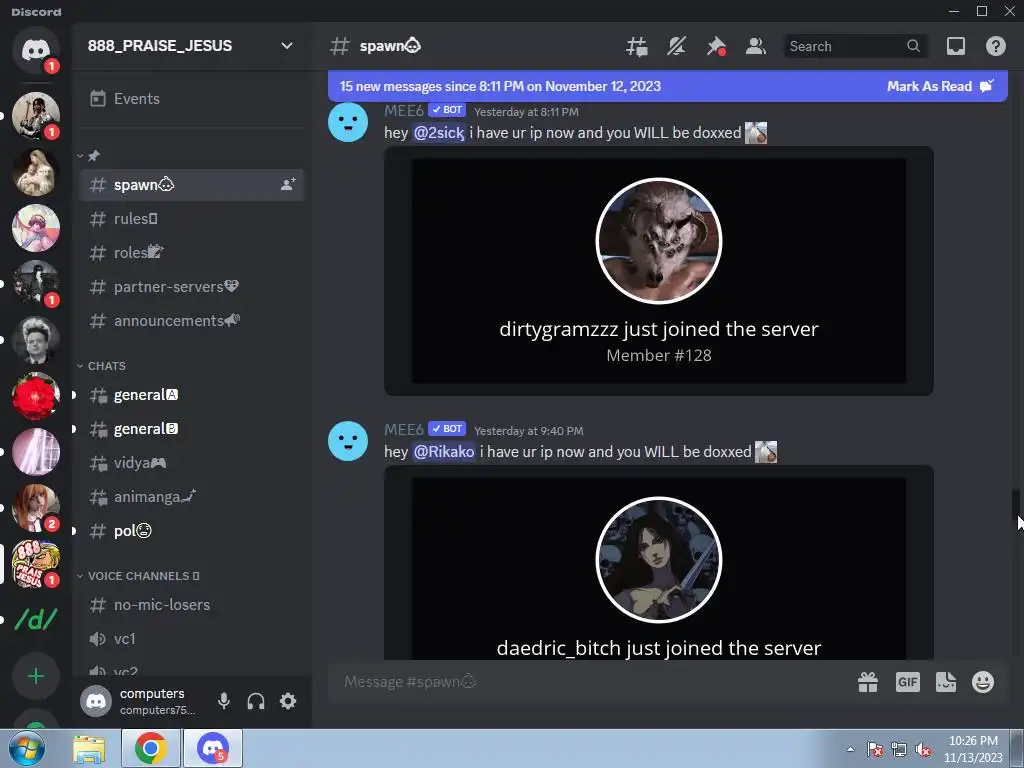
Task: Open Discord direct messages home icon
Action: tap(36, 50)
